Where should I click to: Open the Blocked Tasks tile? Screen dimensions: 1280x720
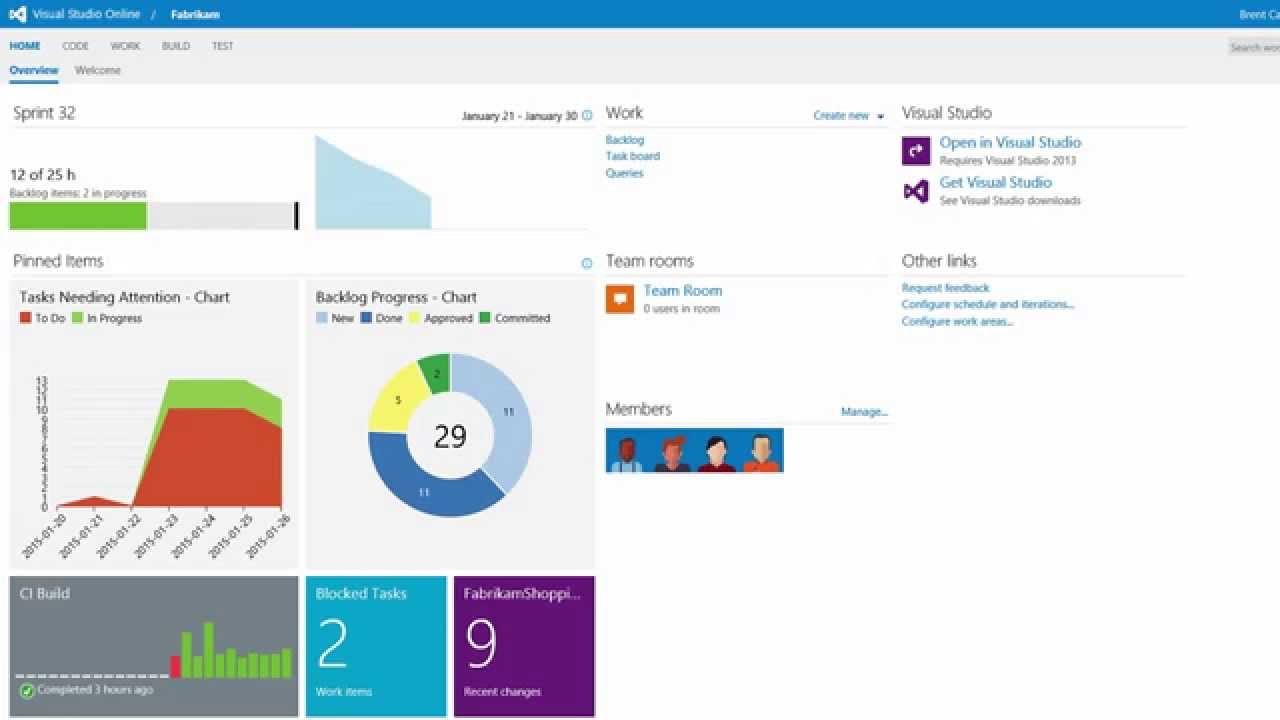point(376,646)
